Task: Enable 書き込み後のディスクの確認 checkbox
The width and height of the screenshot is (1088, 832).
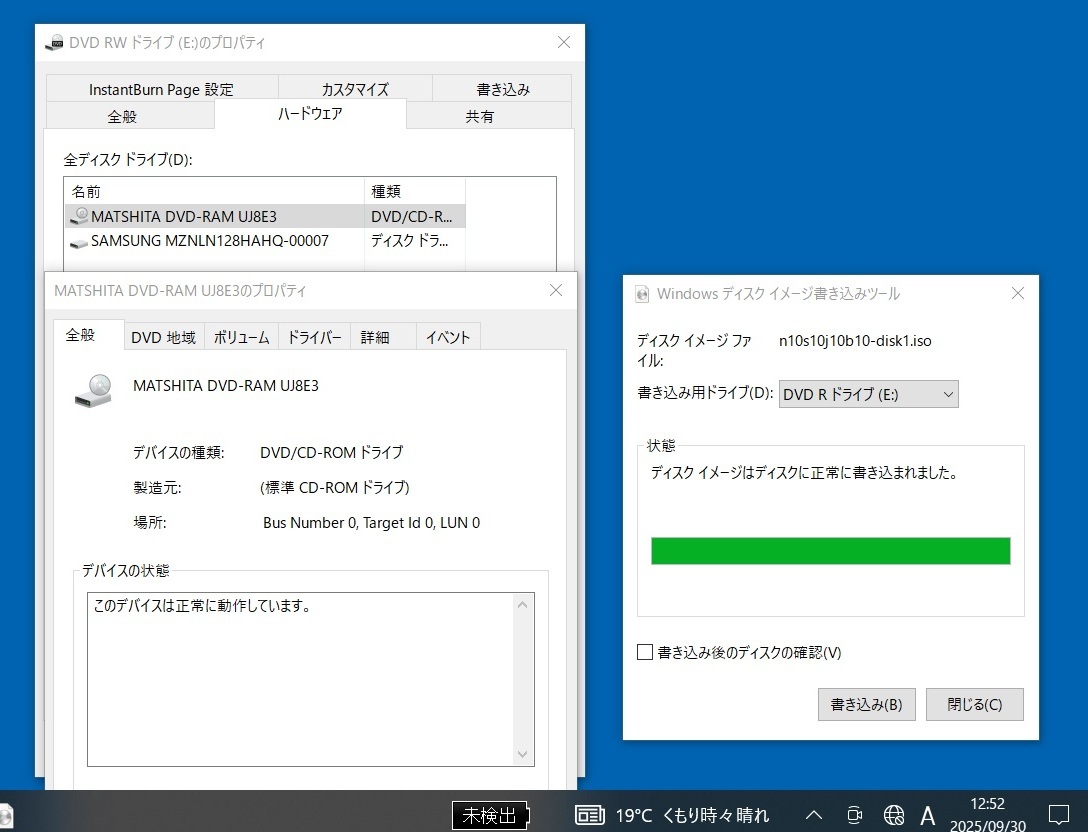Action: tap(645, 652)
